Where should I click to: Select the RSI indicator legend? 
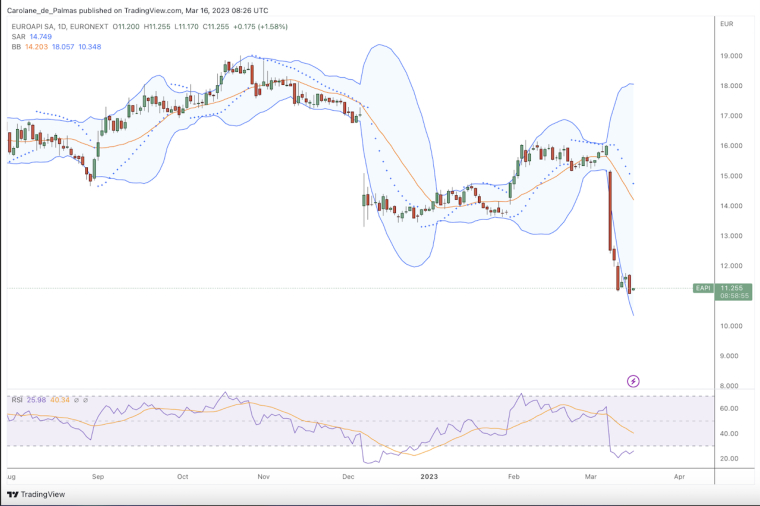click(16, 400)
